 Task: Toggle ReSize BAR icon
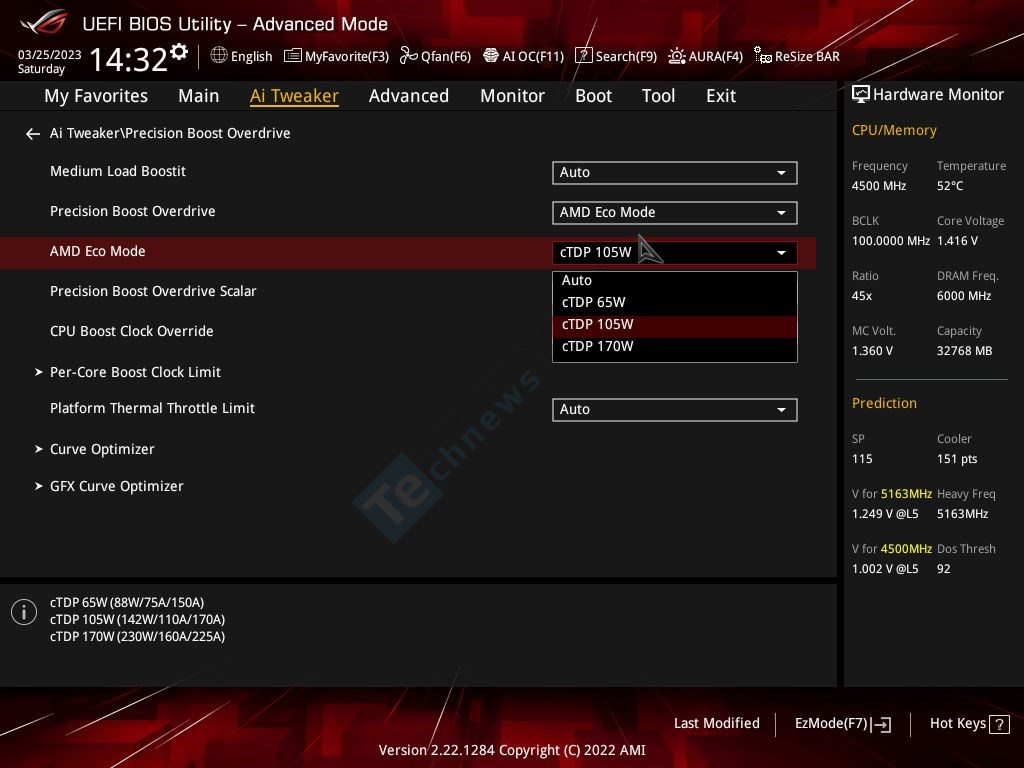(x=763, y=56)
